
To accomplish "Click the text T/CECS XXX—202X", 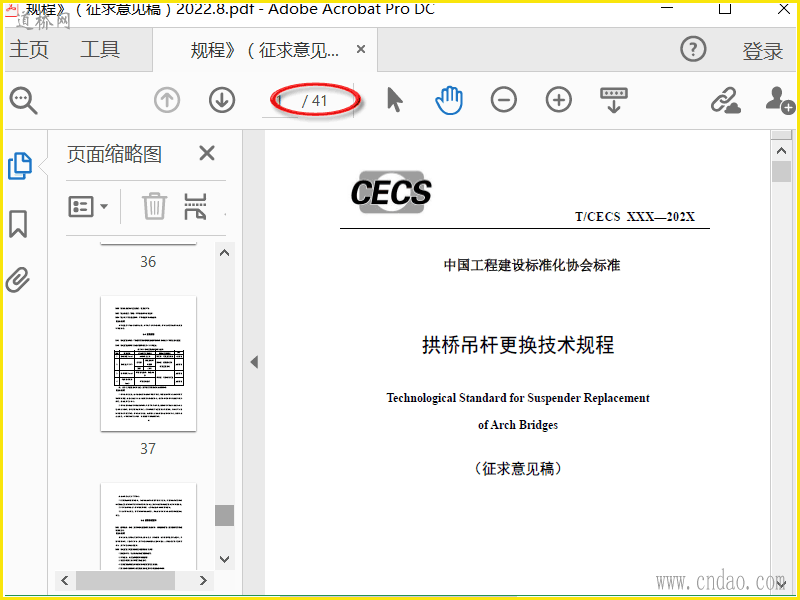I will 635,217.
